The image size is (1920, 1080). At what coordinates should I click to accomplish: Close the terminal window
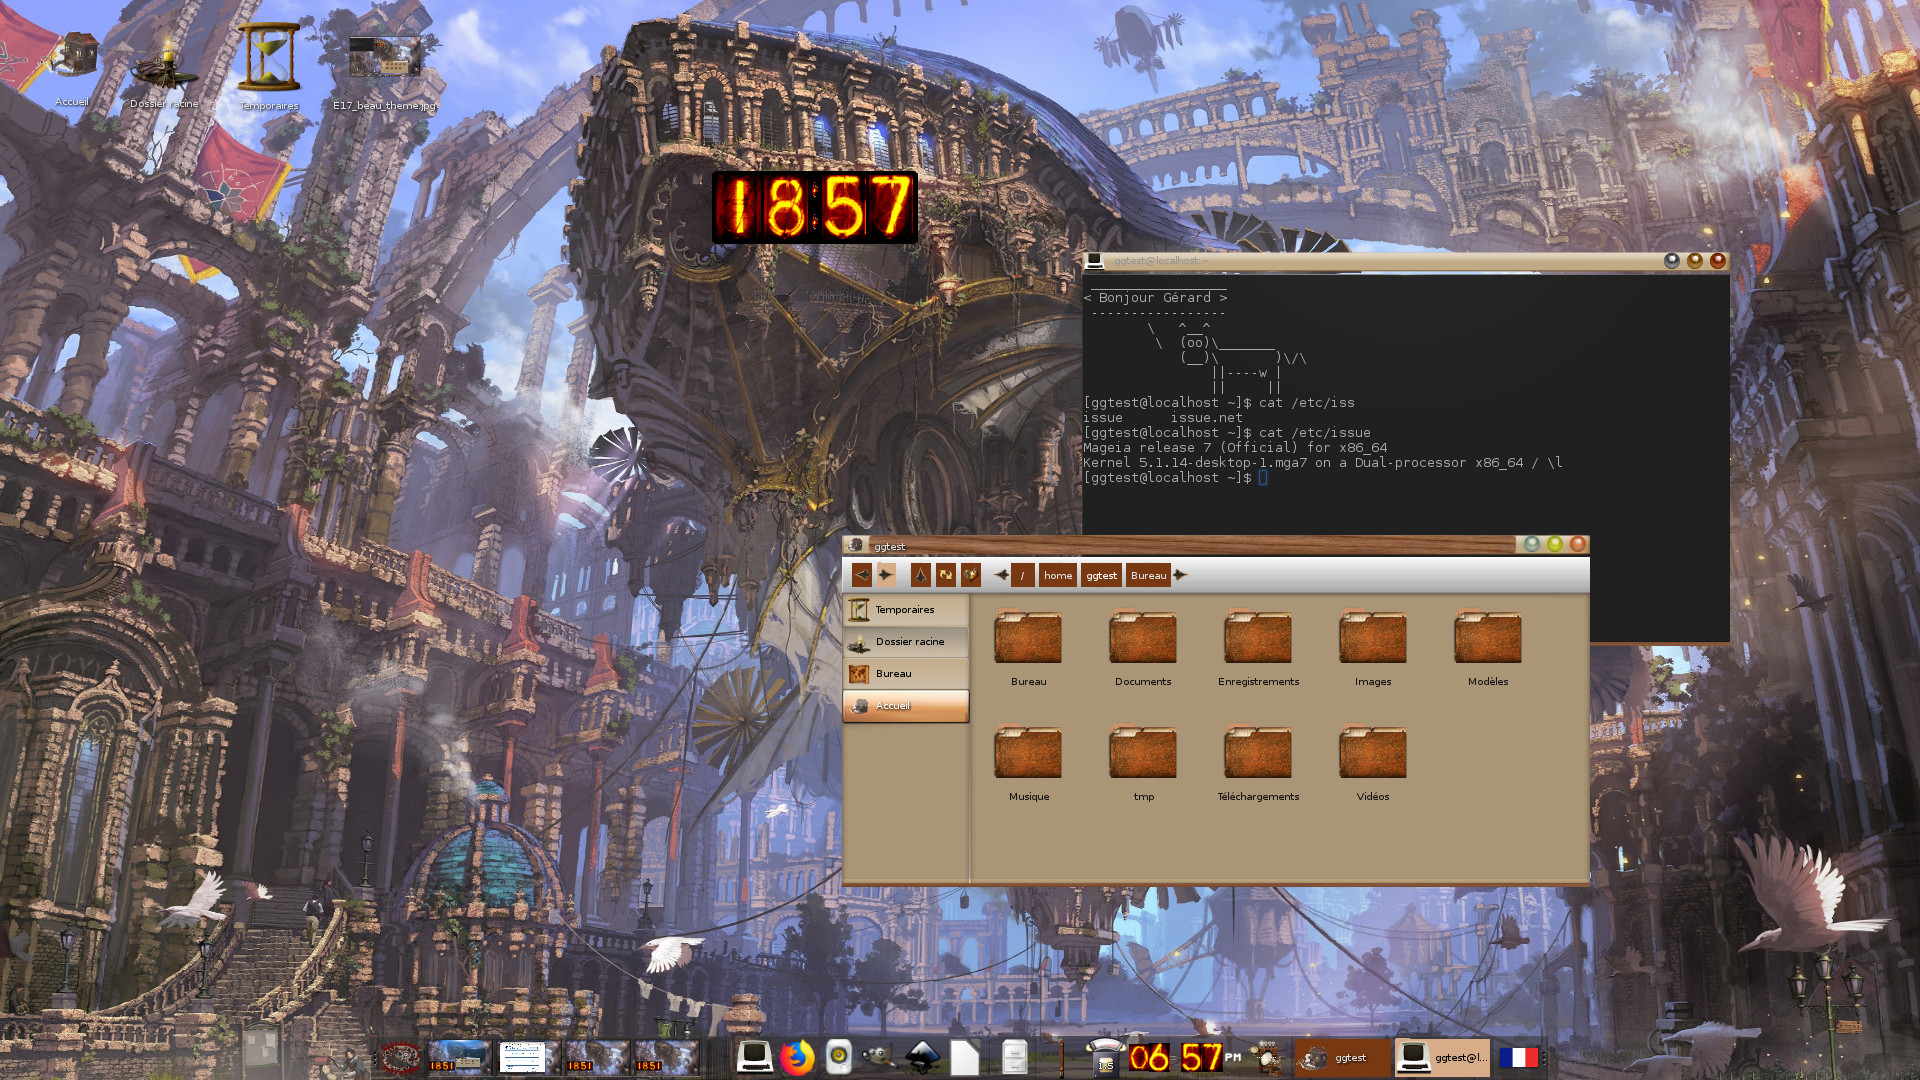(1718, 261)
